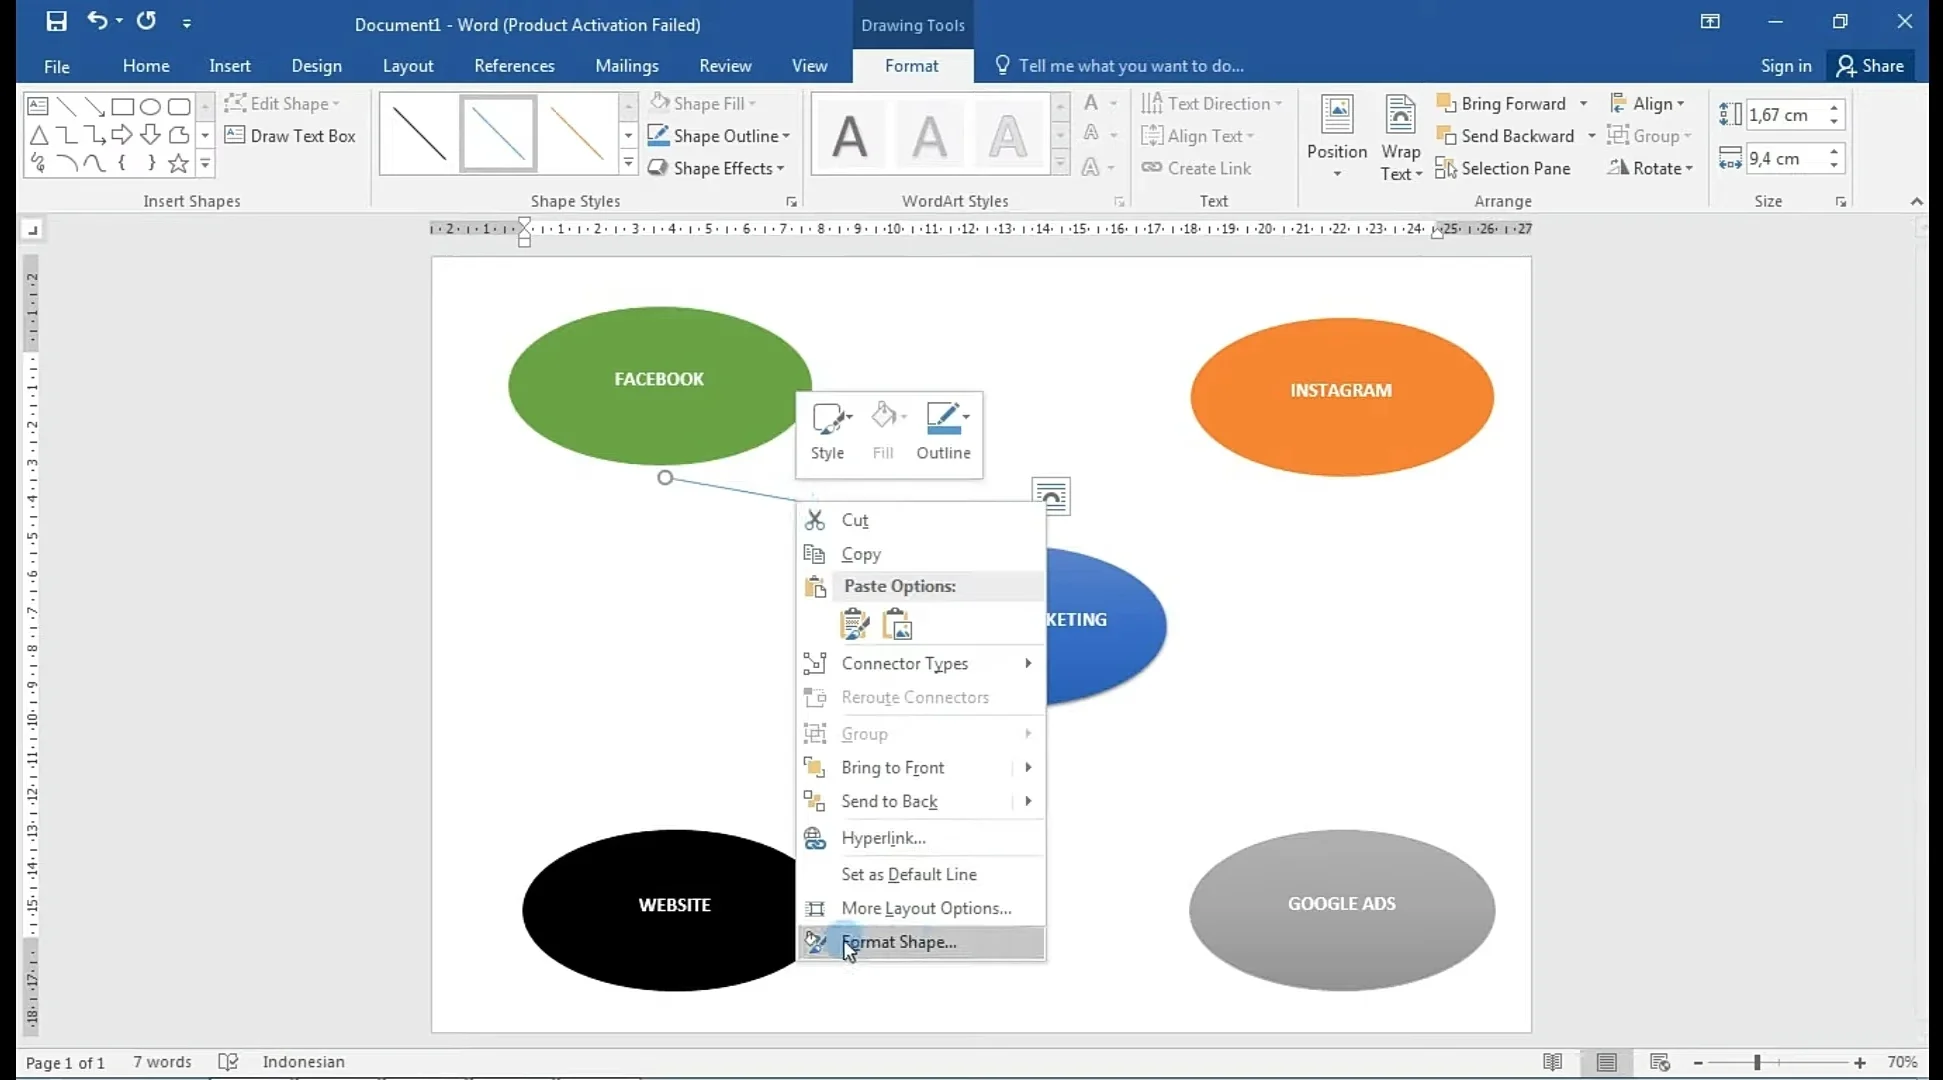The height and width of the screenshot is (1080, 1943).
Task: Click the shape width input field
Action: click(x=1785, y=159)
